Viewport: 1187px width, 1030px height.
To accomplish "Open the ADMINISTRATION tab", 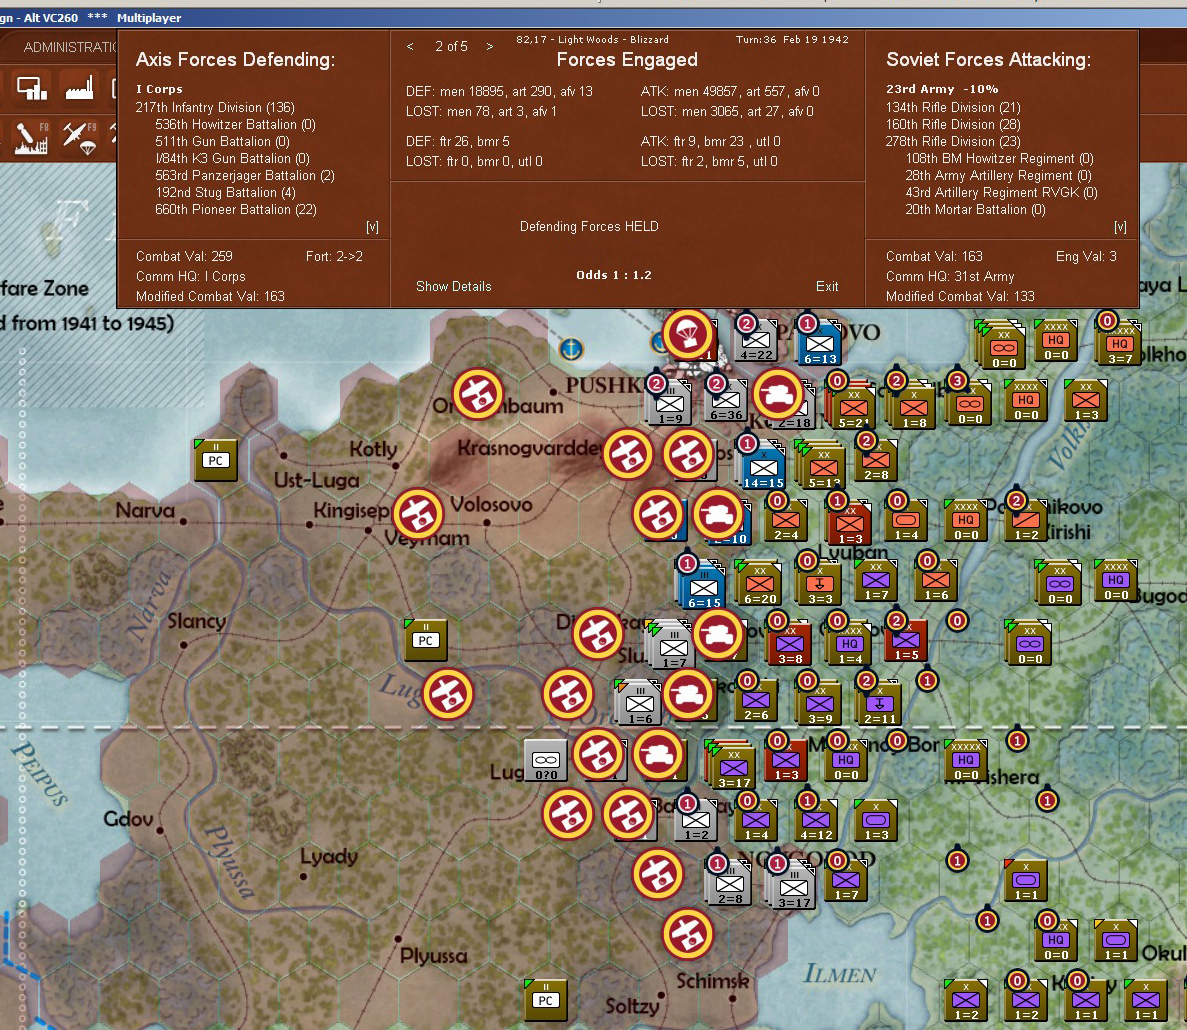I will [x=69, y=47].
